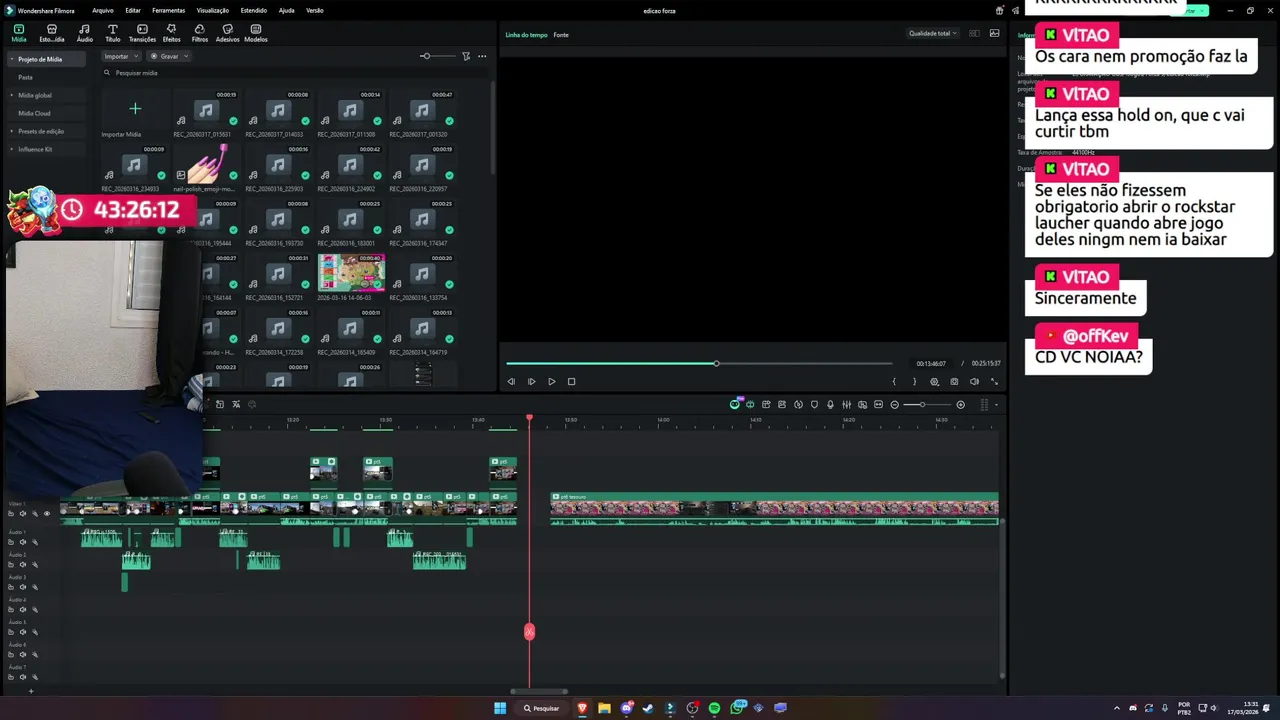This screenshot has width=1280, height=720.
Task: Open the Qualidade total dropdown
Action: (932, 33)
